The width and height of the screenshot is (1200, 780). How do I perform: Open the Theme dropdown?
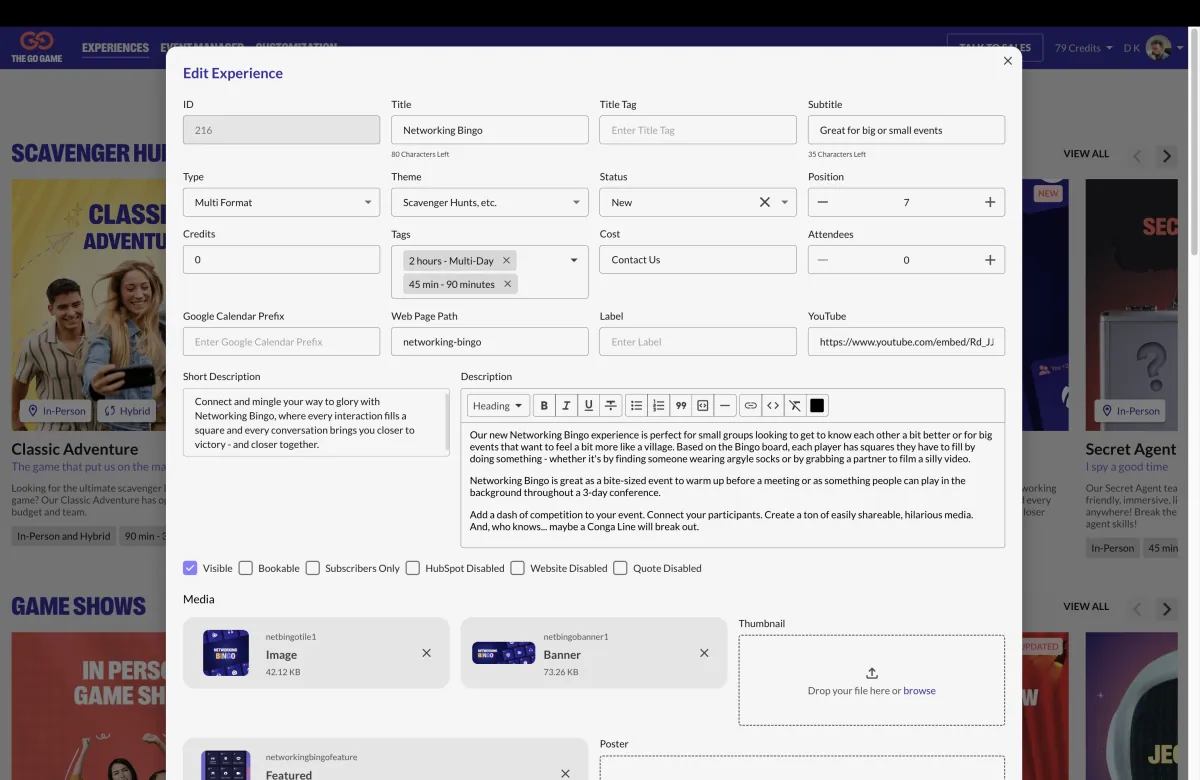(490, 202)
